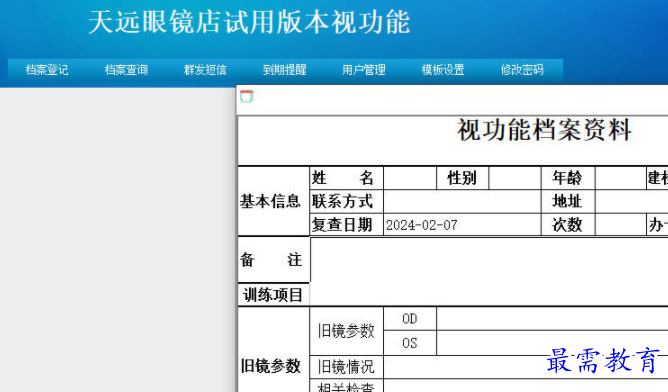Click the 训练项目 input area
The width and height of the screenshot is (668, 392).
[489, 294]
